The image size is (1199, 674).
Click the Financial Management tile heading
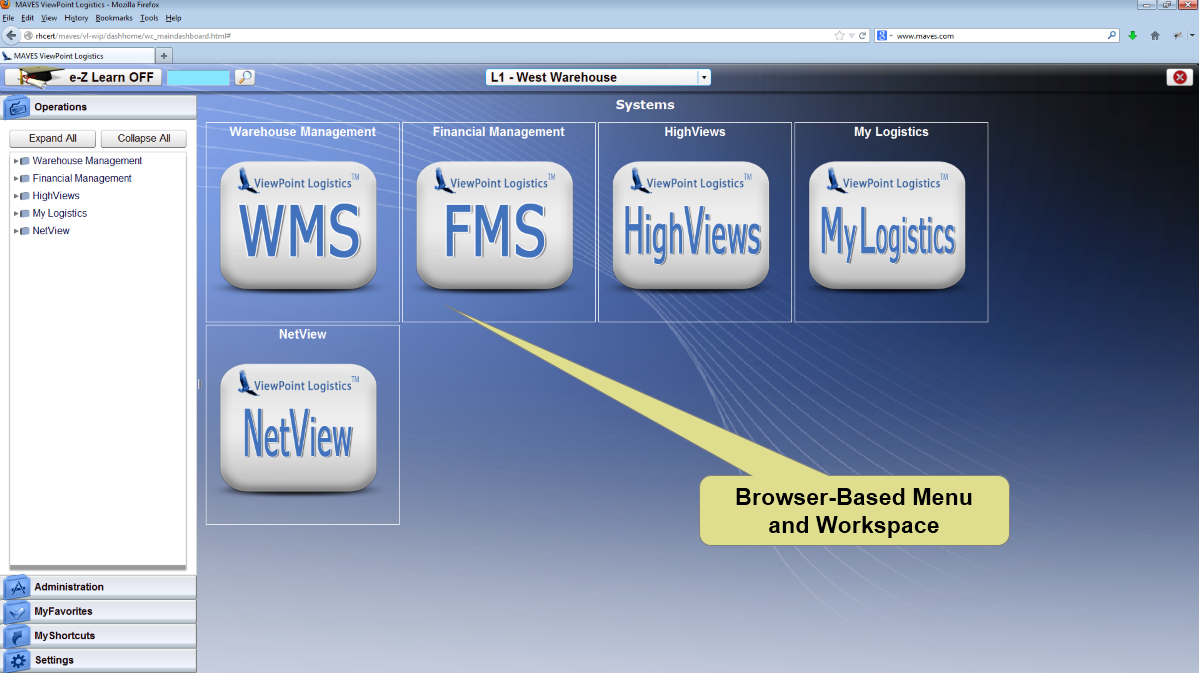pyautogui.click(x=499, y=132)
